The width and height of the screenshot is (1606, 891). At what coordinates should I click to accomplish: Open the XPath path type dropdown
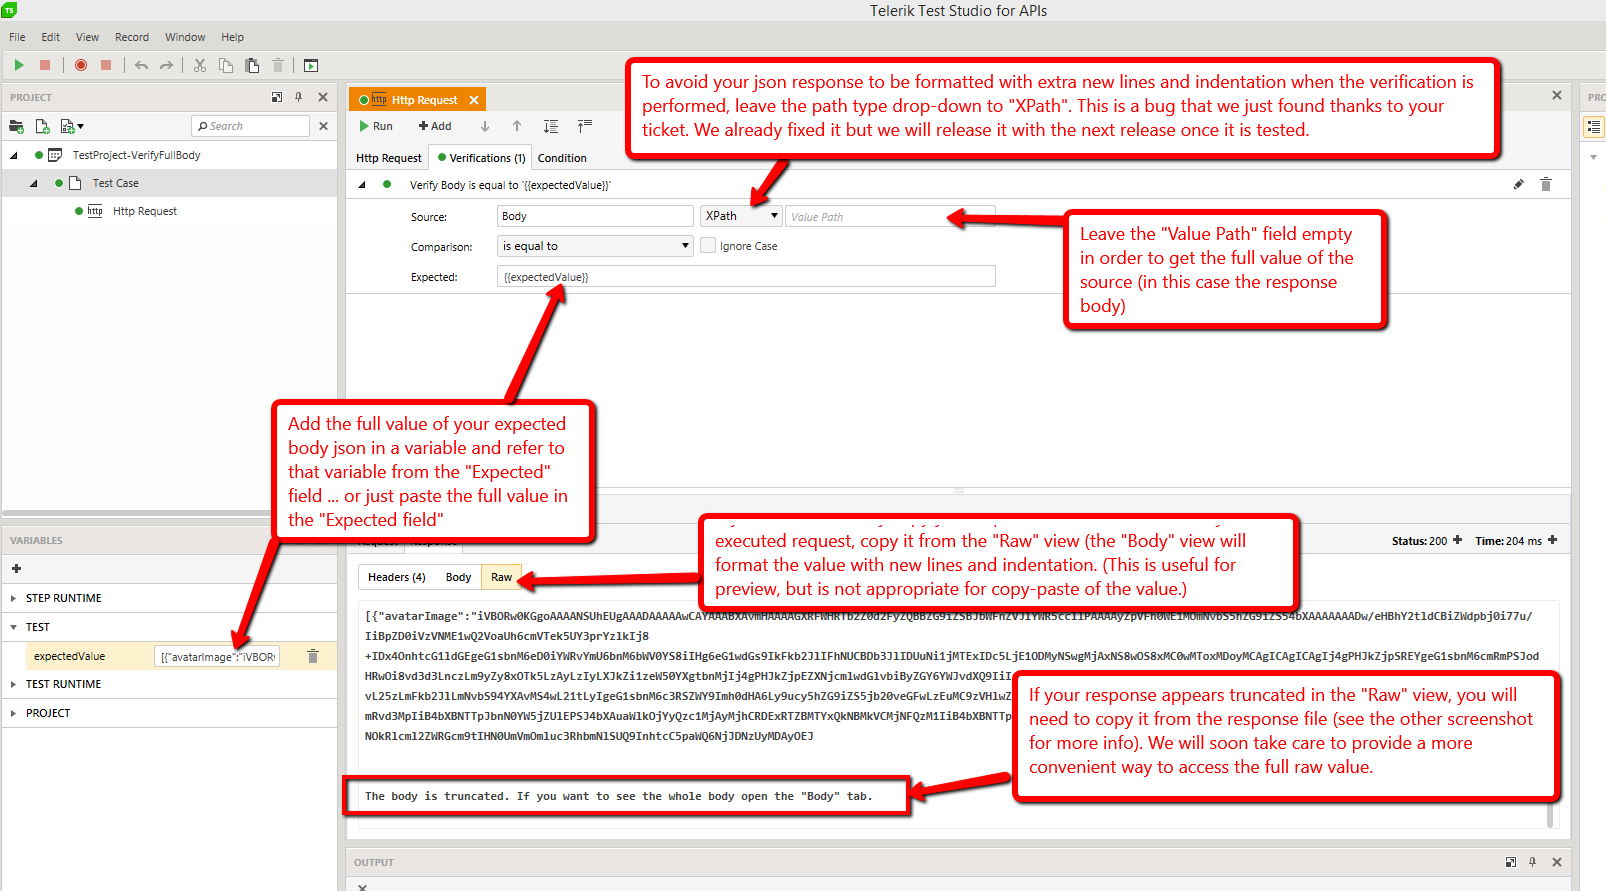[740, 216]
